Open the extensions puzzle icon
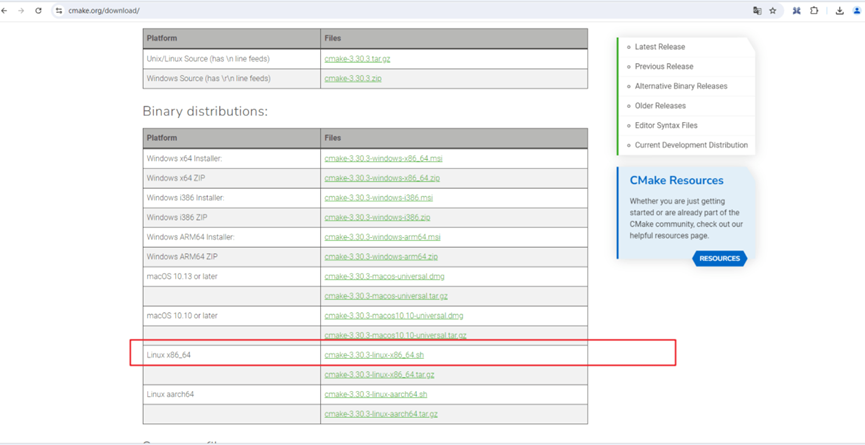This screenshot has width=865, height=445. (814, 10)
